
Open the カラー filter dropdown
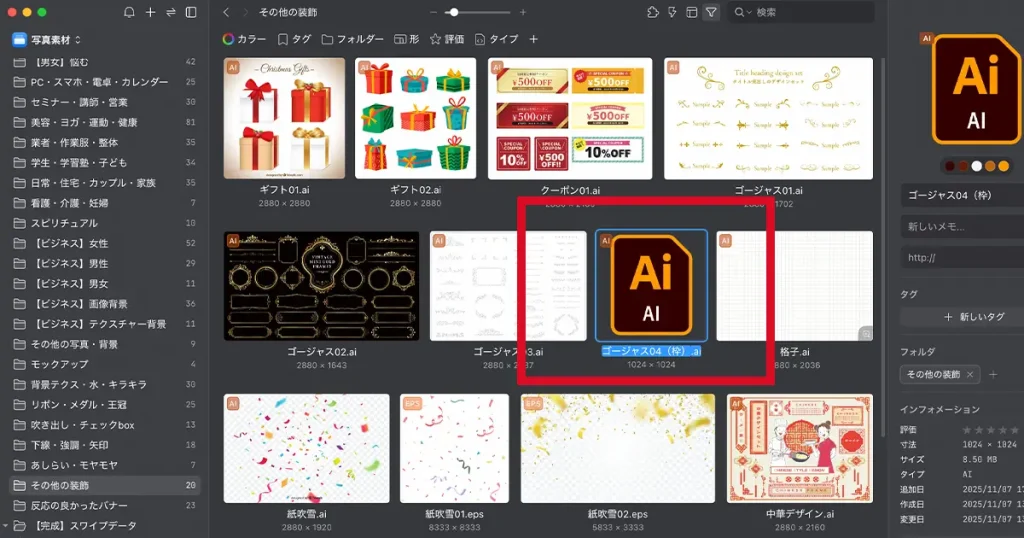pos(244,39)
